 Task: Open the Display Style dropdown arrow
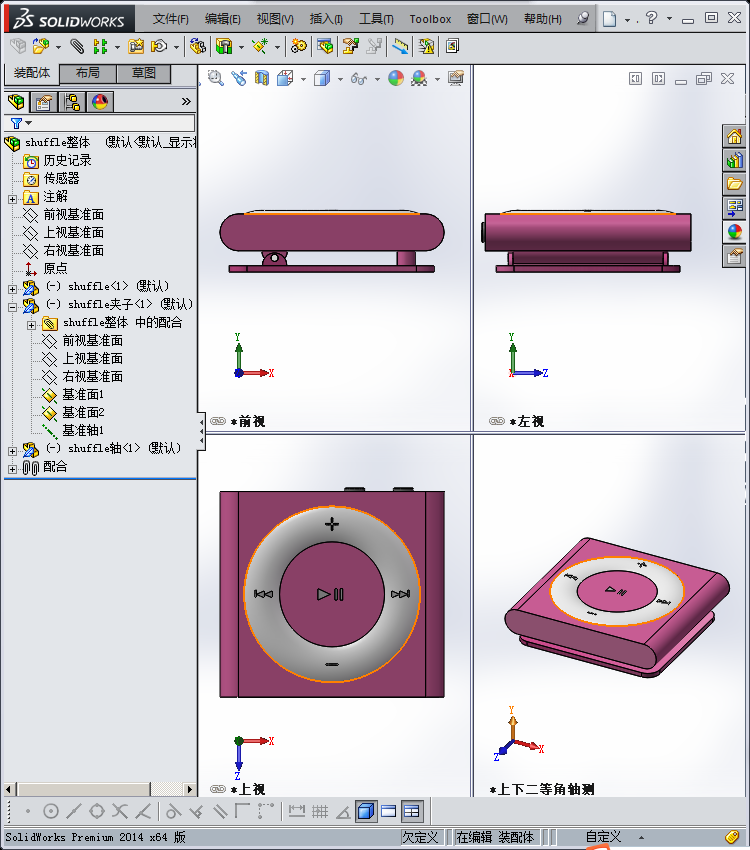coord(340,79)
